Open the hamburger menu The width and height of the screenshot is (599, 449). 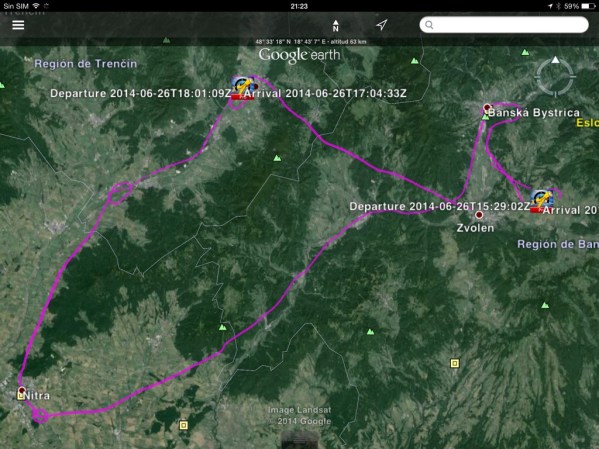pyautogui.click(x=18, y=25)
